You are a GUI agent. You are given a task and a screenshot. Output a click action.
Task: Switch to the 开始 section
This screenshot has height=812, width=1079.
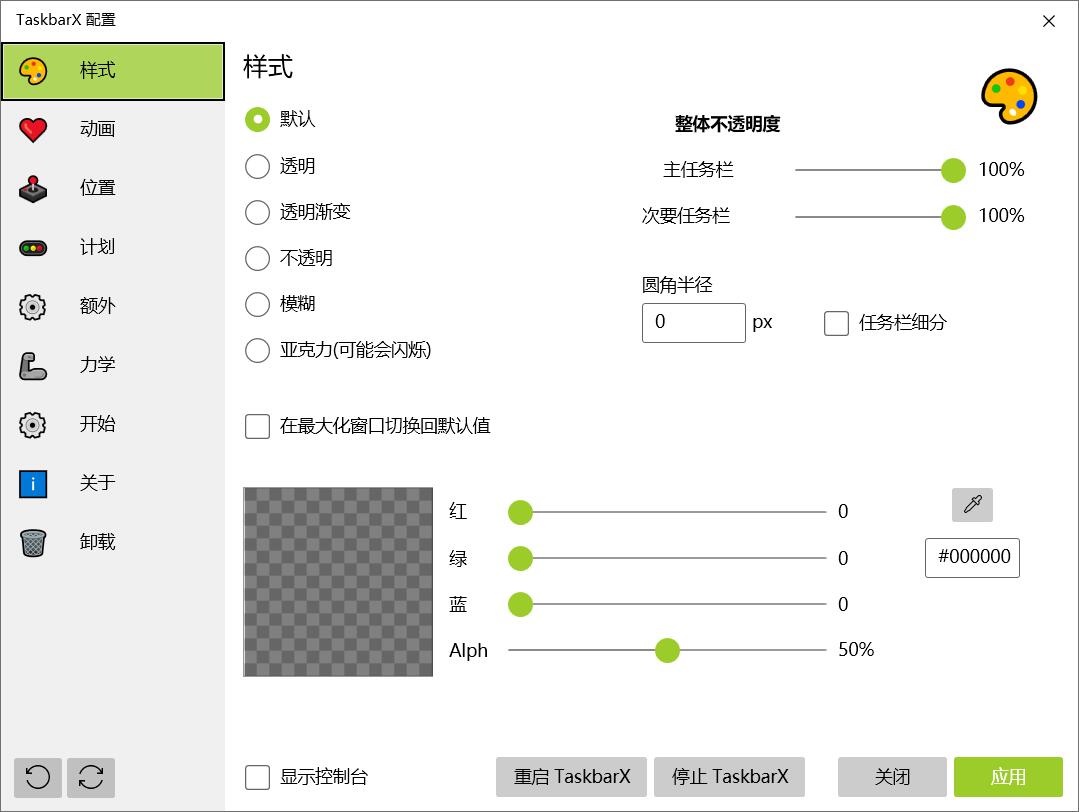pos(113,425)
